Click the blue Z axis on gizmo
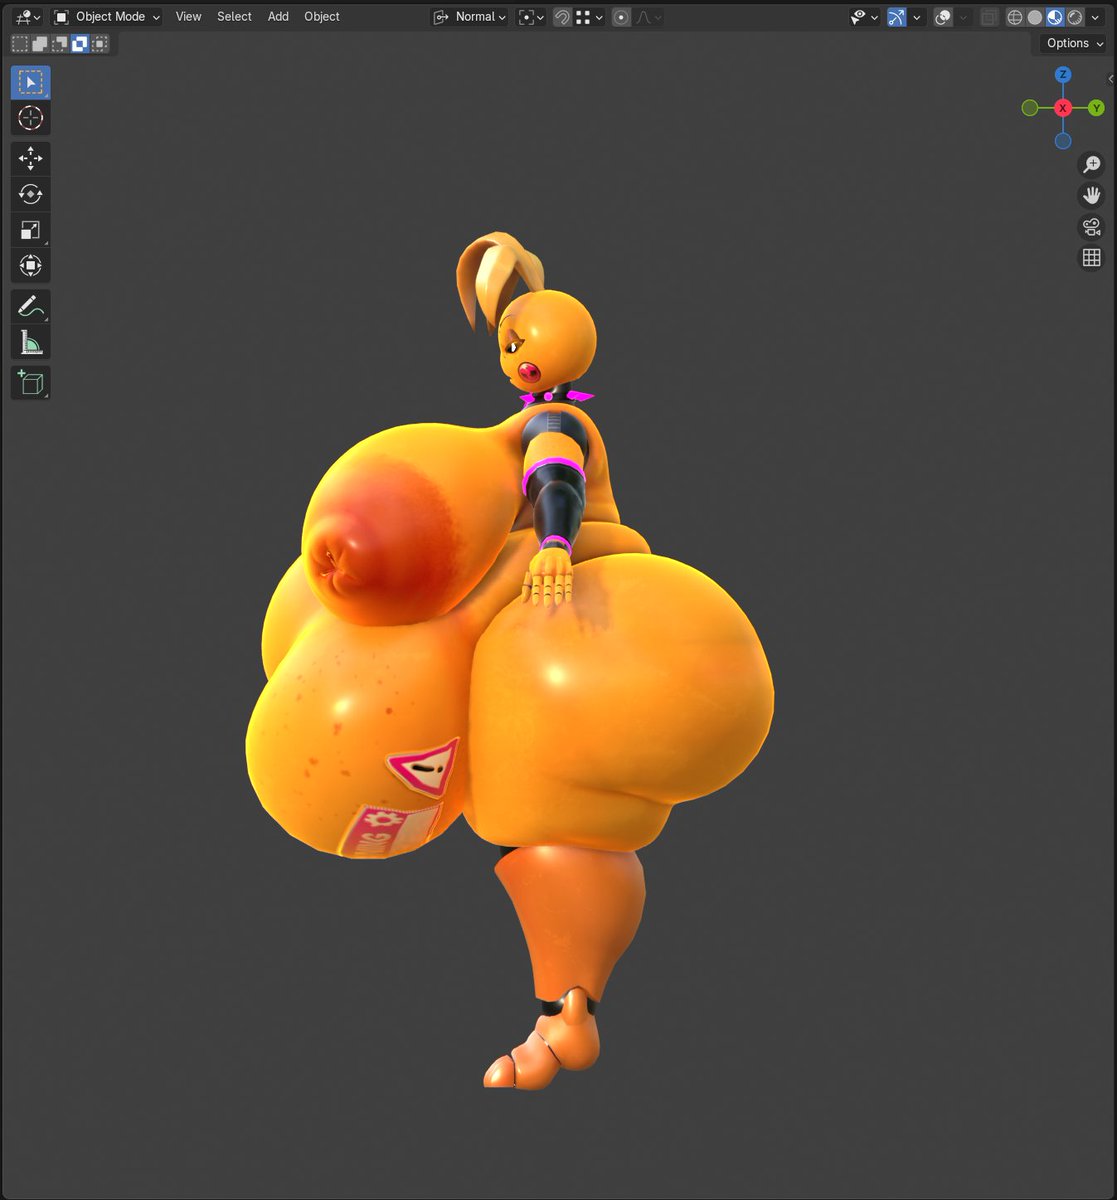 click(1063, 75)
